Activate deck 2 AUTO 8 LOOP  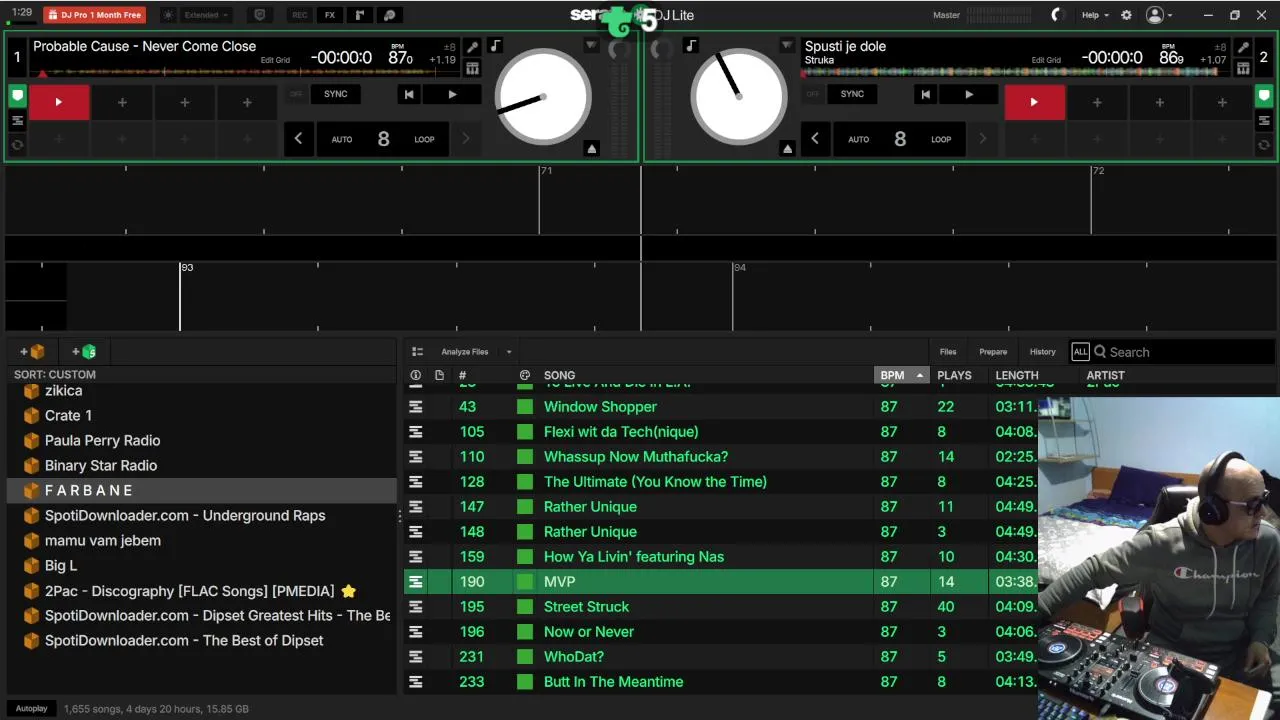(900, 139)
